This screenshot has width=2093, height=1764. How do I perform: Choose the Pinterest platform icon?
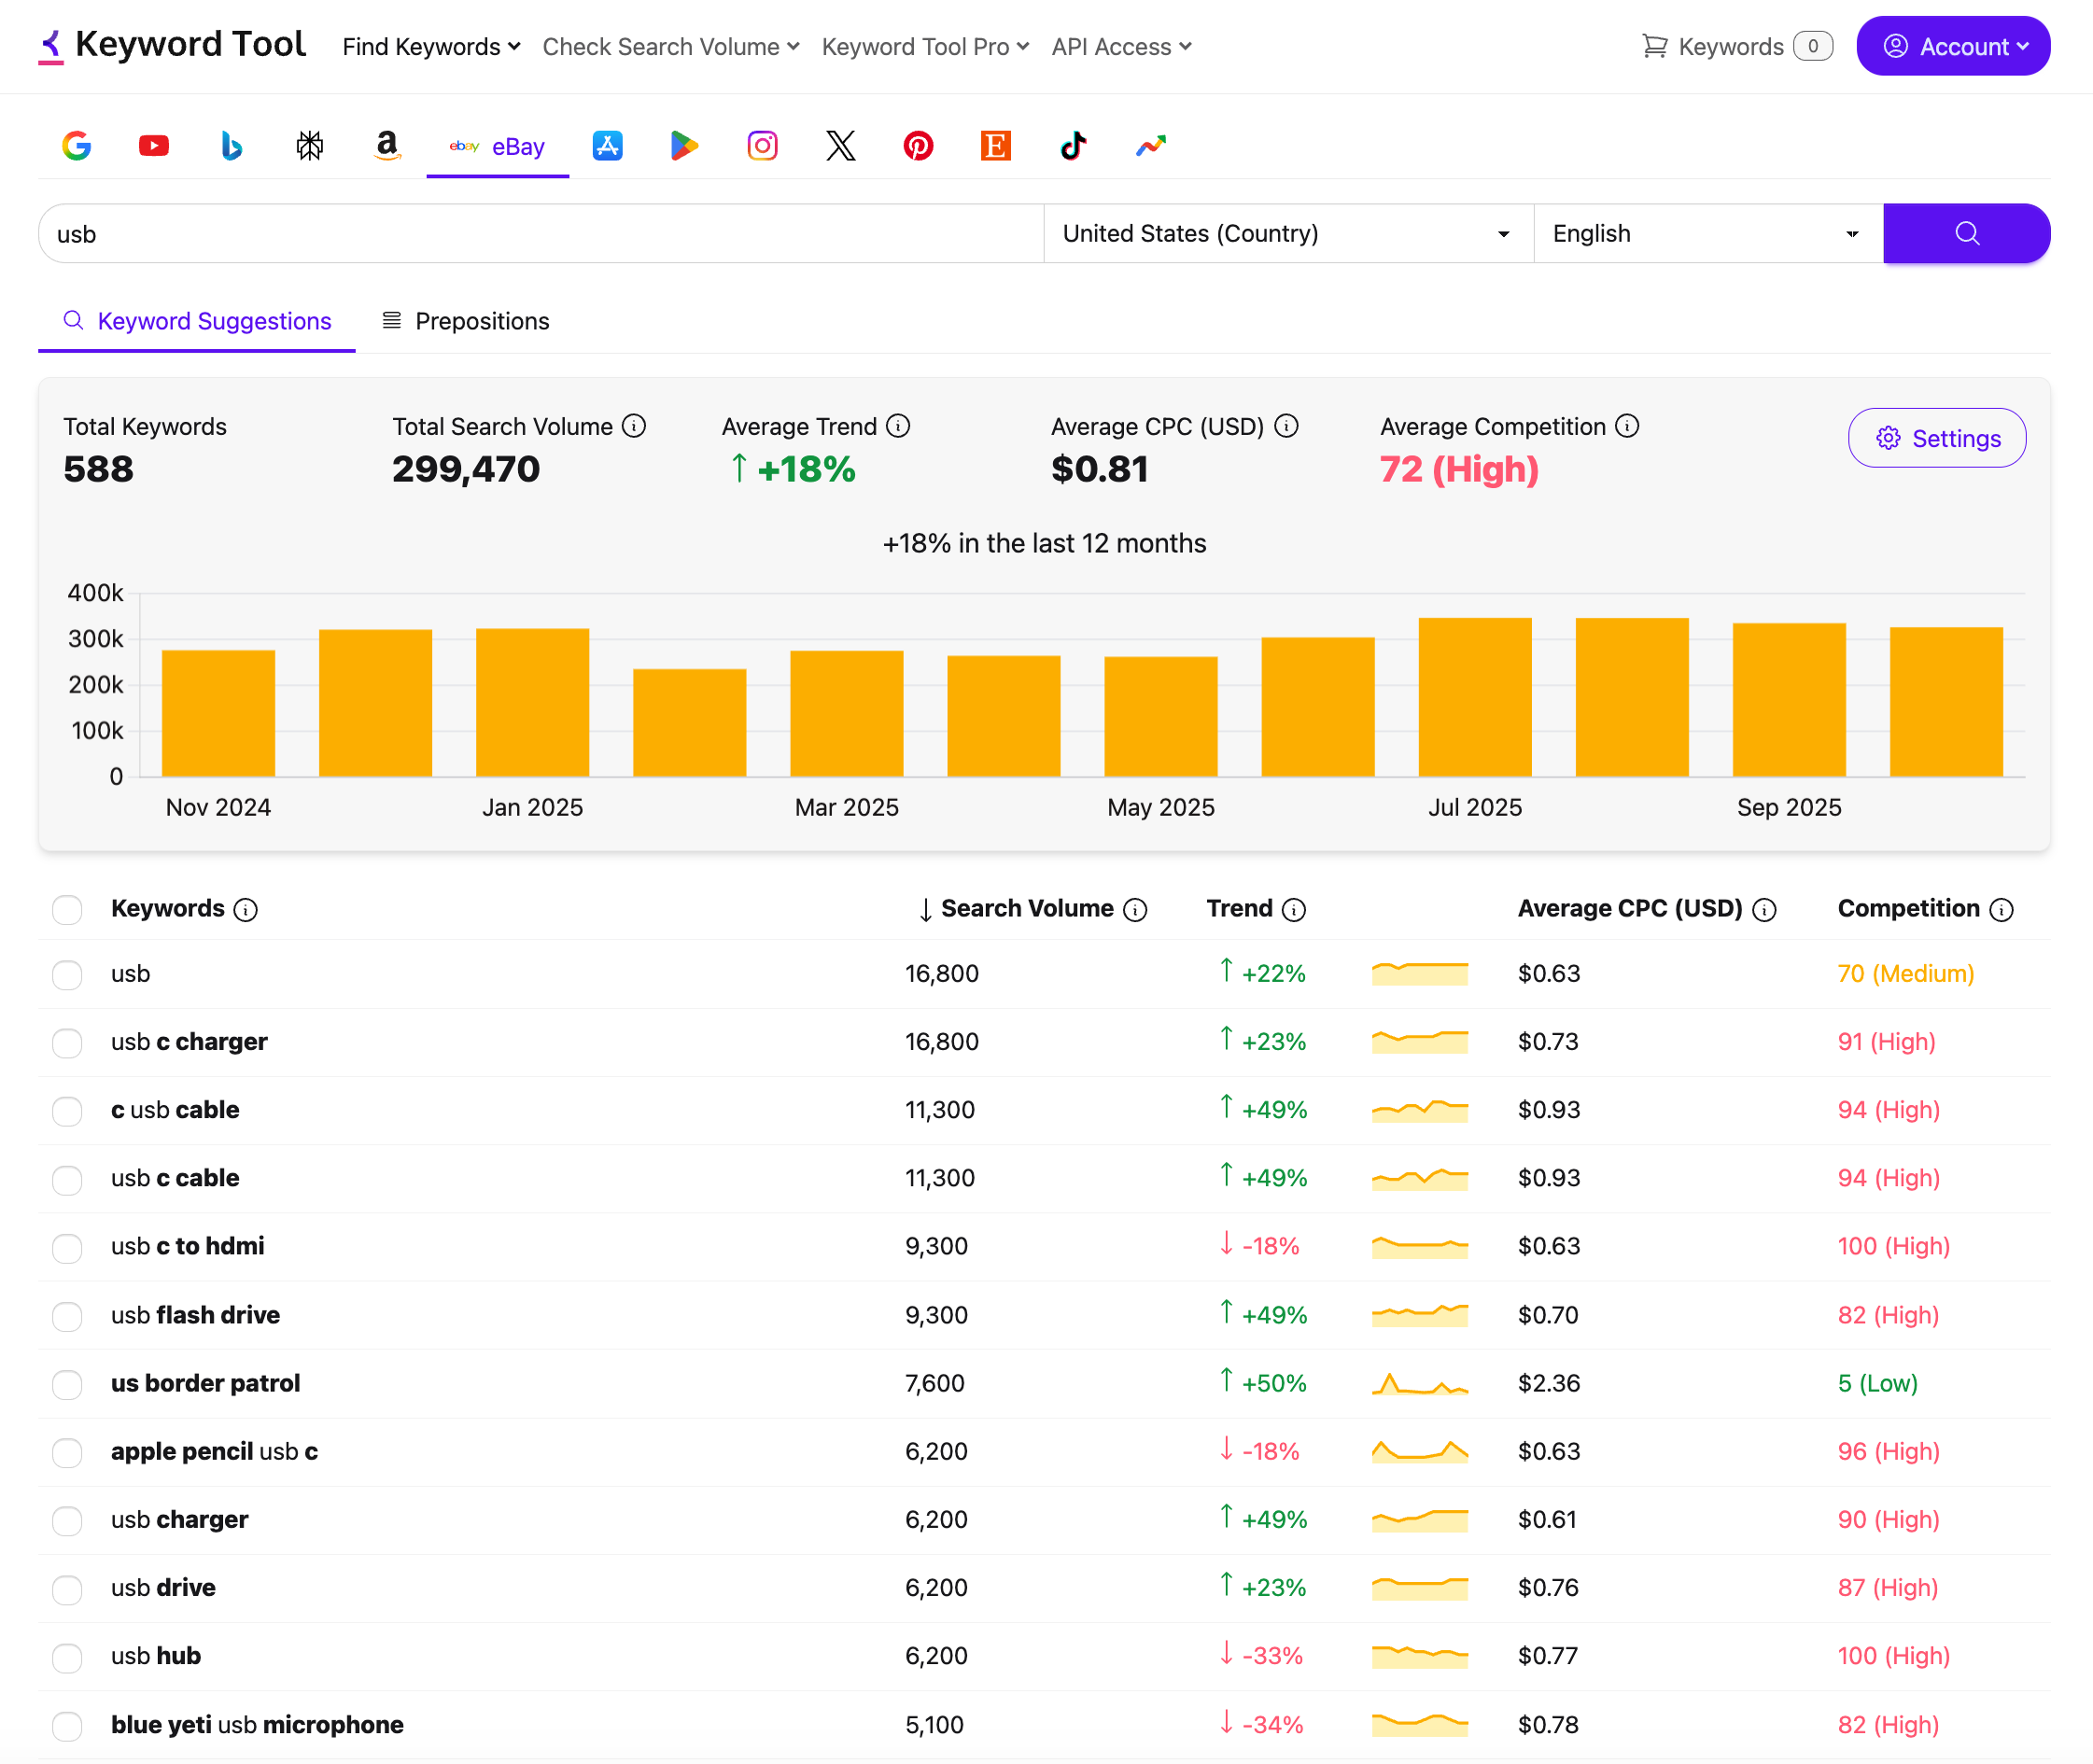pyautogui.click(x=918, y=146)
